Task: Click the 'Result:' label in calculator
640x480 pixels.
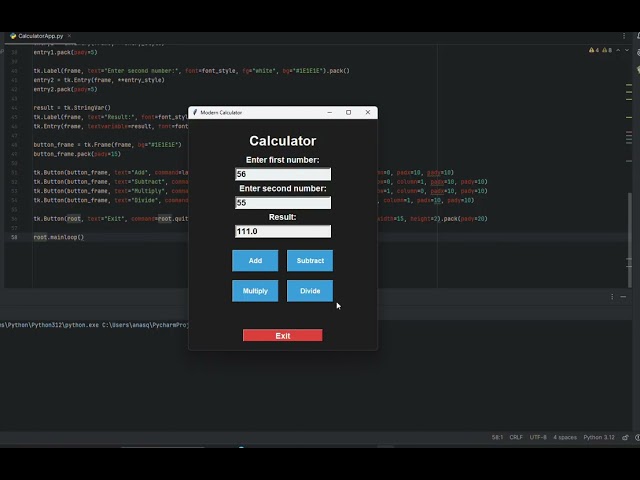Action: pos(282,217)
